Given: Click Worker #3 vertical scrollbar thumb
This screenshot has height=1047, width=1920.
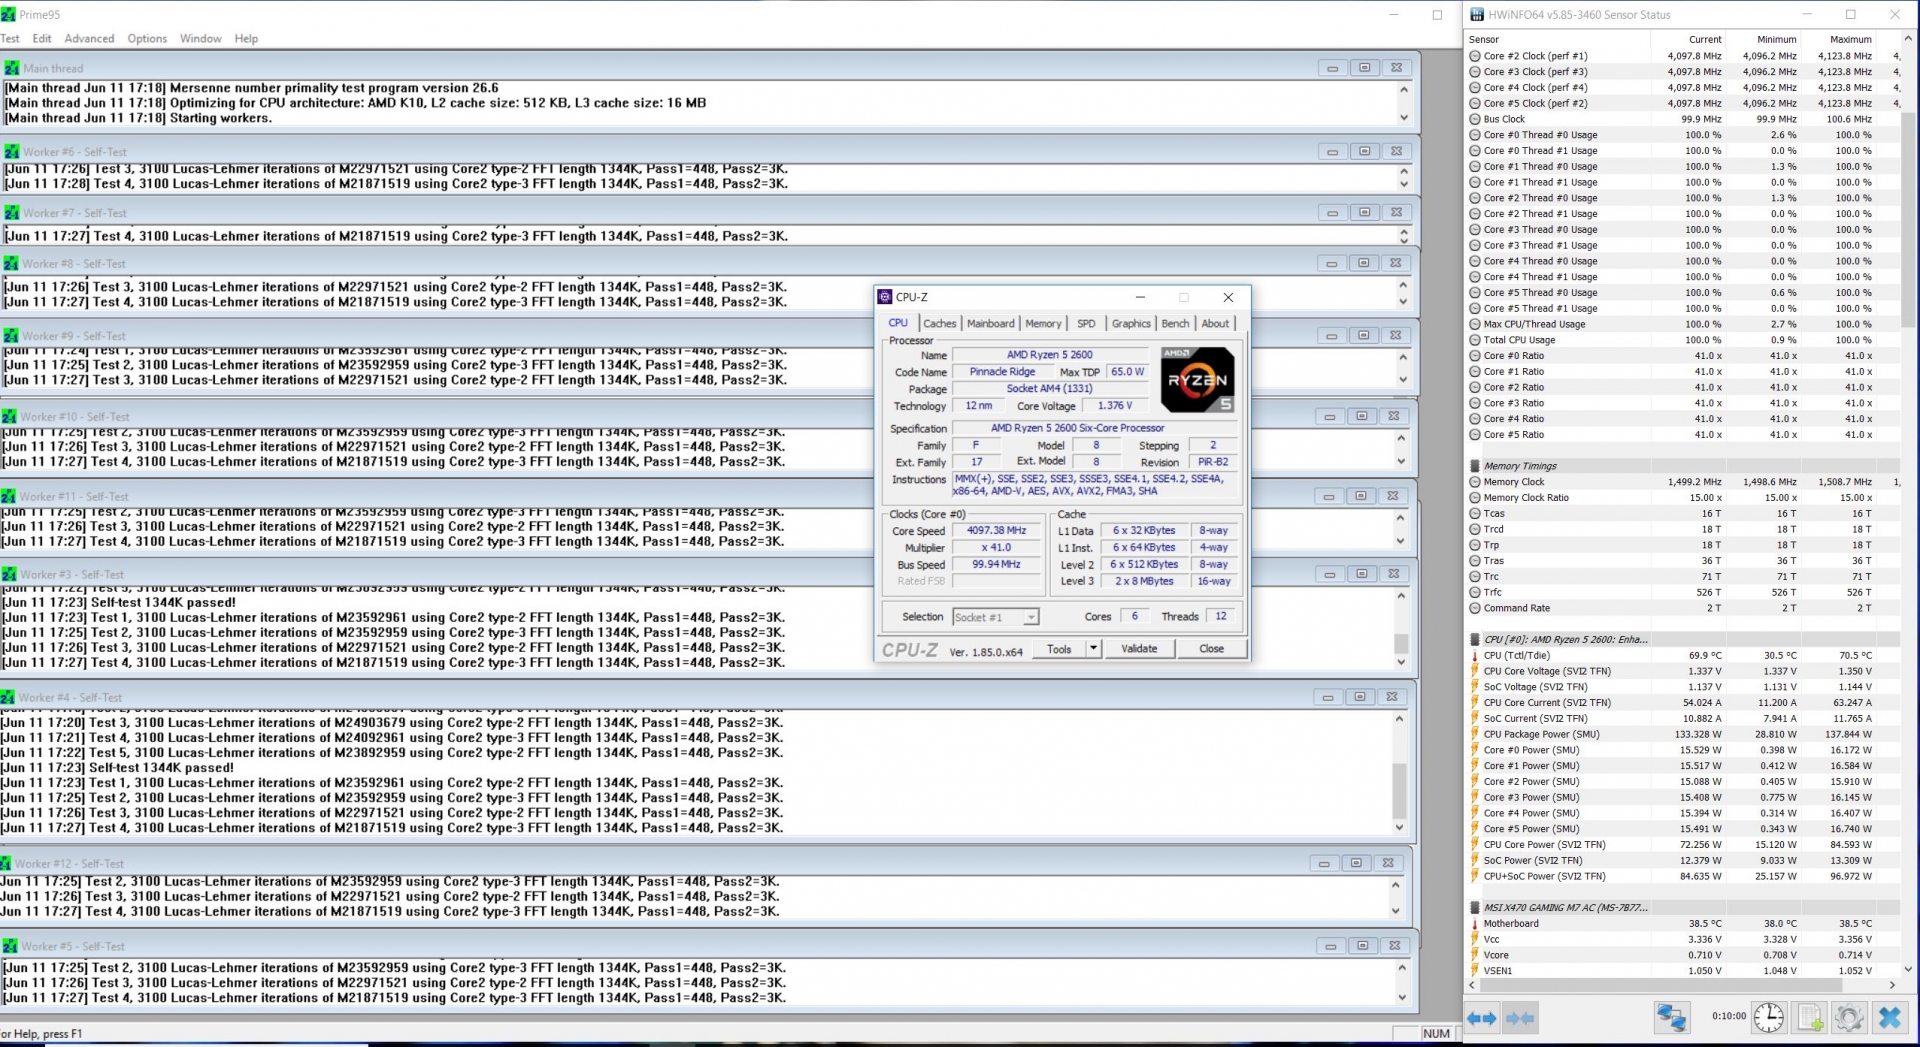Looking at the screenshot, I should [1401, 643].
